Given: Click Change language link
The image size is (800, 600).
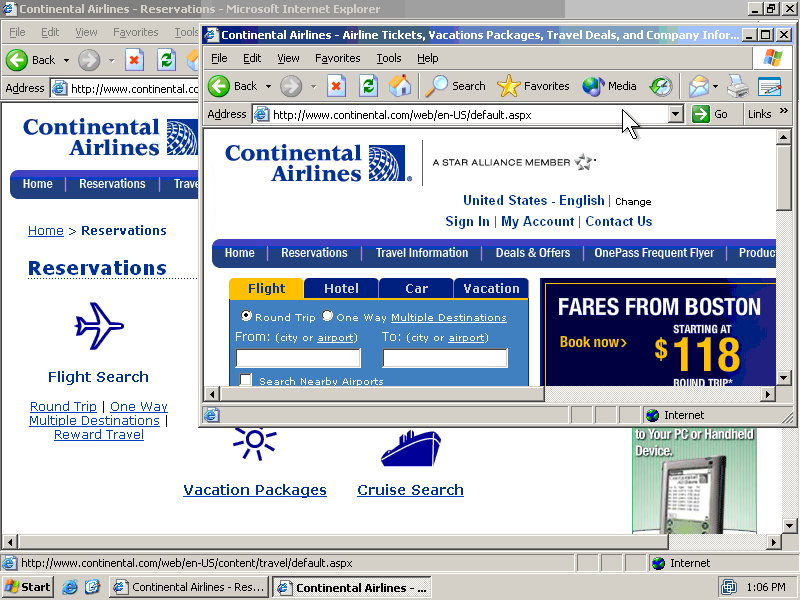Looking at the screenshot, I should [x=633, y=202].
